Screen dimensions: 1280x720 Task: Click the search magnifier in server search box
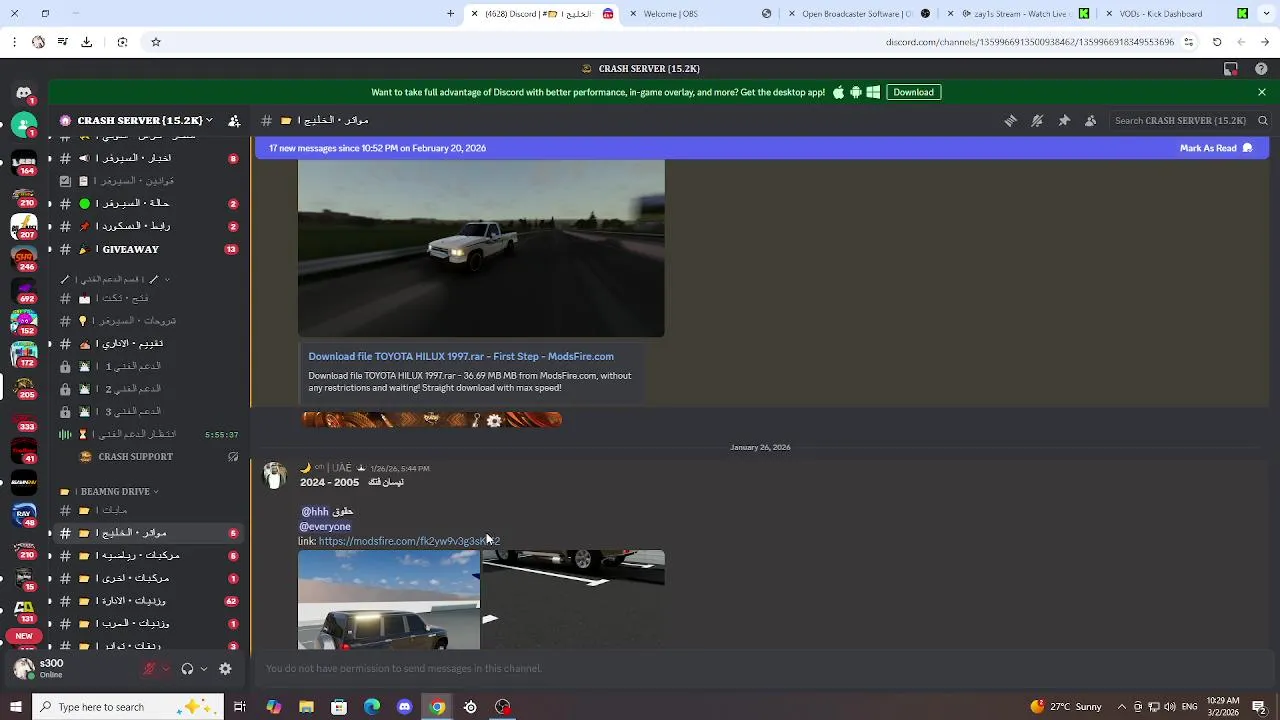(1263, 120)
